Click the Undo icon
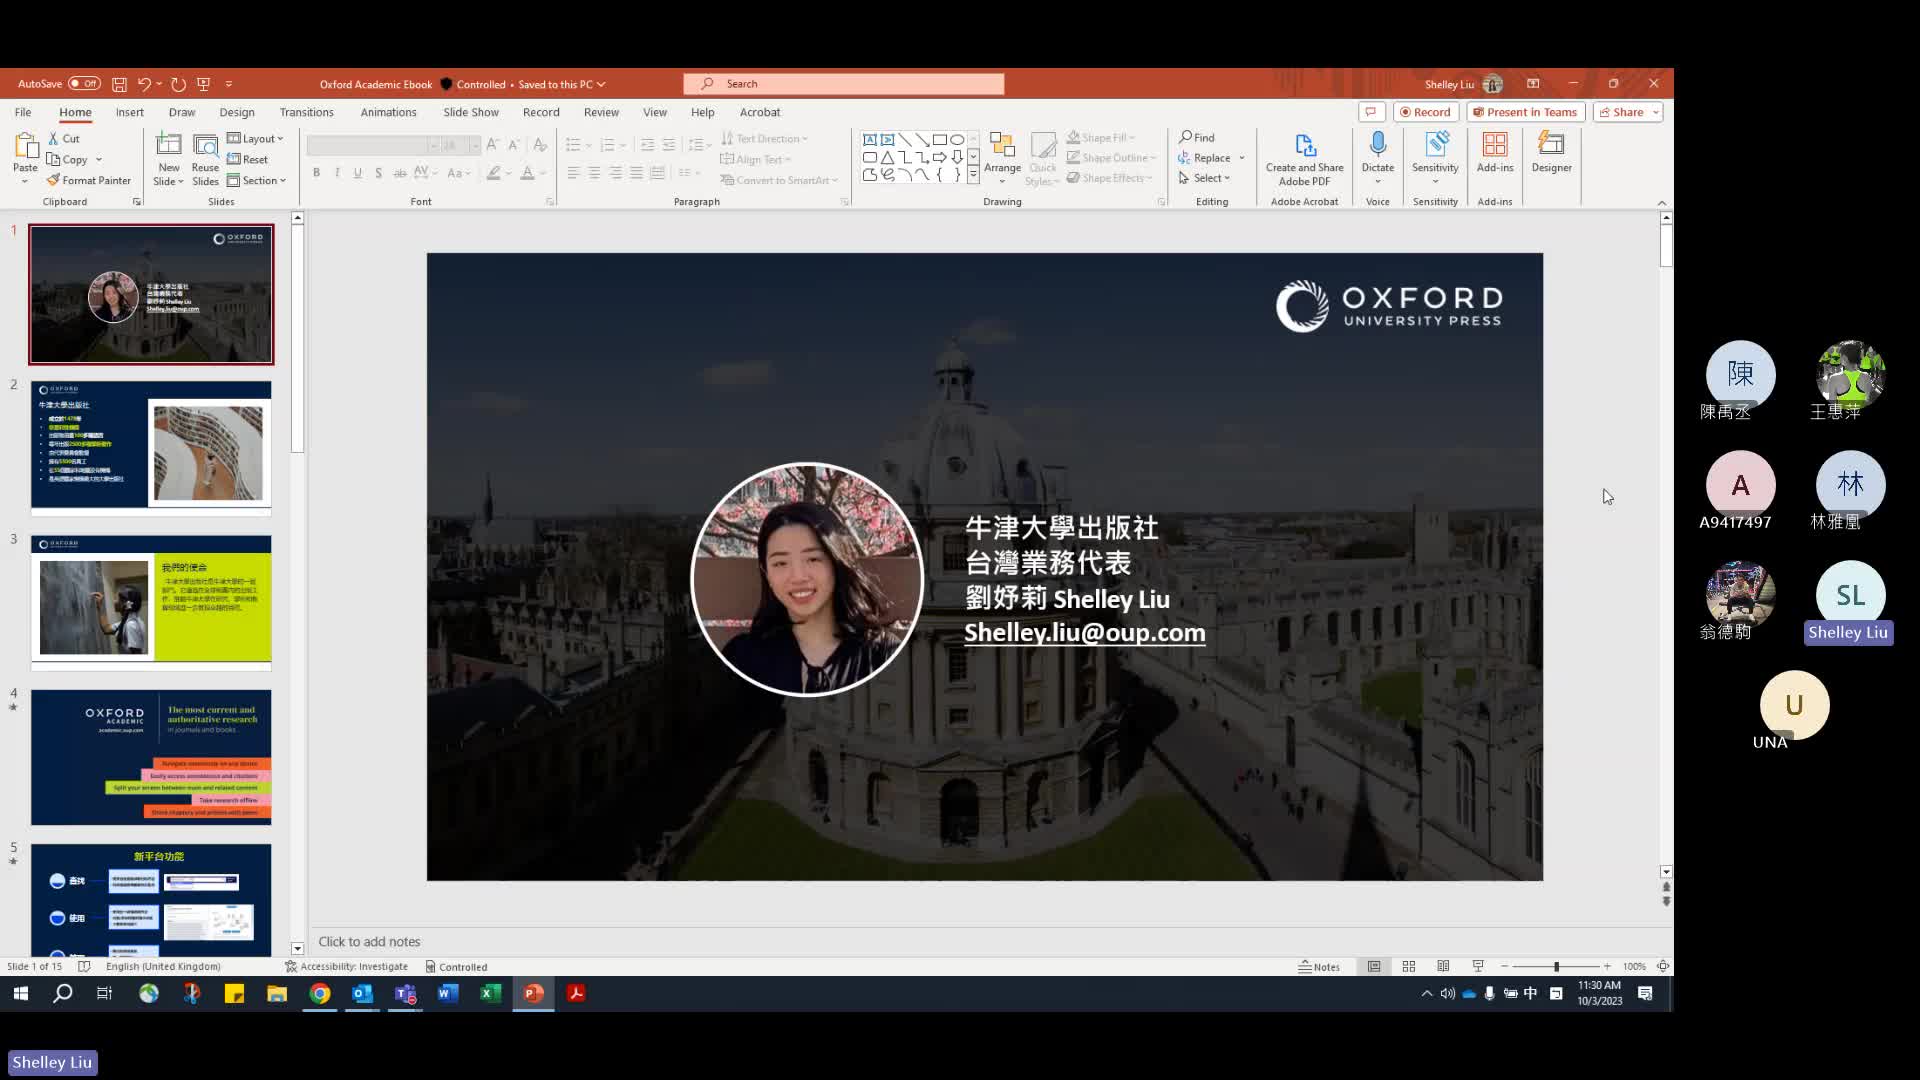The height and width of the screenshot is (1080, 1920). [x=144, y=84]
